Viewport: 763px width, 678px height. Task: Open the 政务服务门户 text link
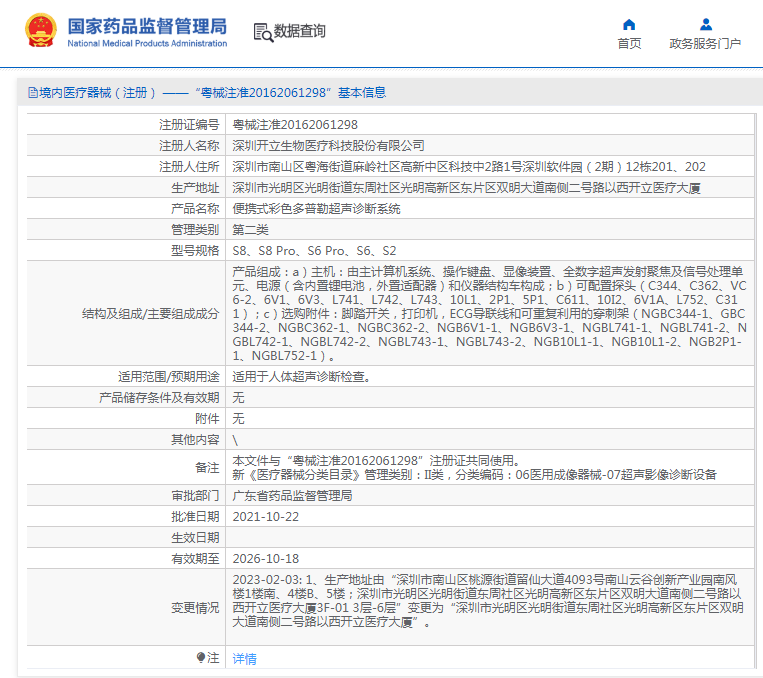(705, 44)
